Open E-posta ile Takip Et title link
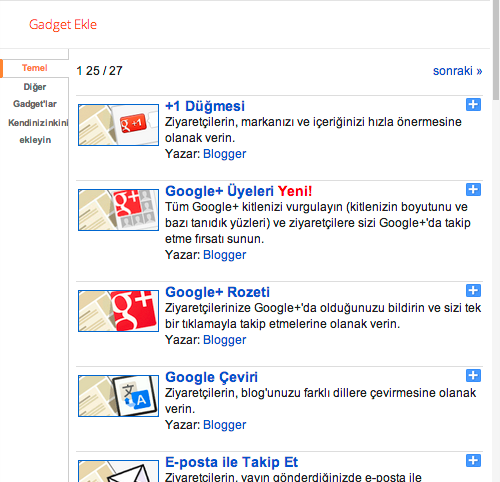The image size is (500, 482). [x=231, y=462]
